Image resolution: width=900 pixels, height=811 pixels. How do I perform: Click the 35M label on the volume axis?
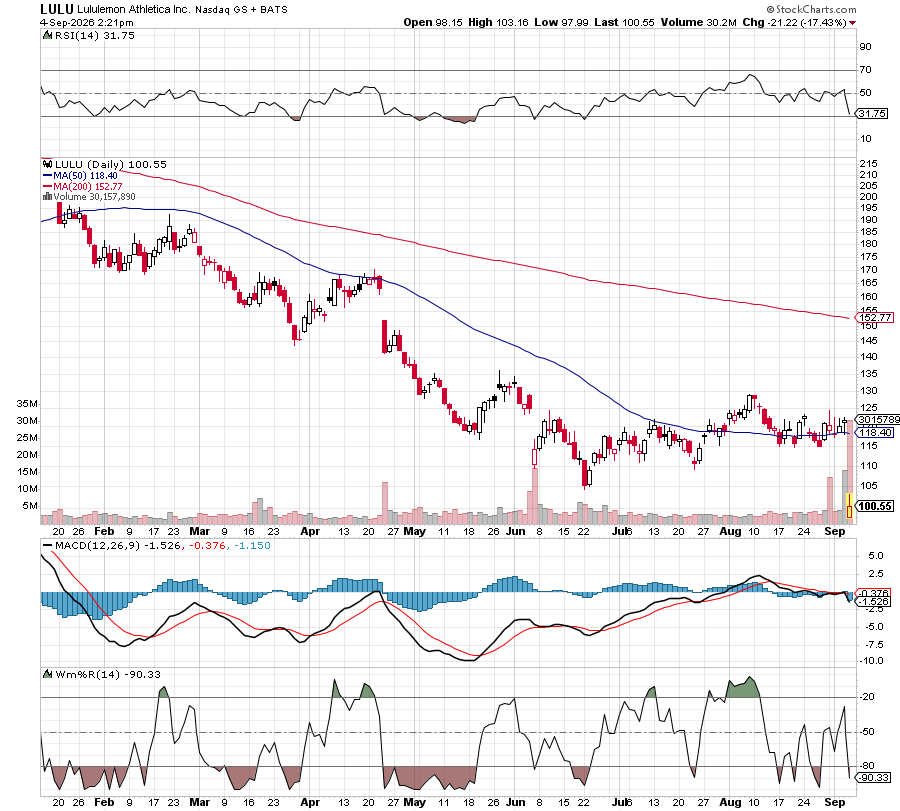click(x=27, y=404)
